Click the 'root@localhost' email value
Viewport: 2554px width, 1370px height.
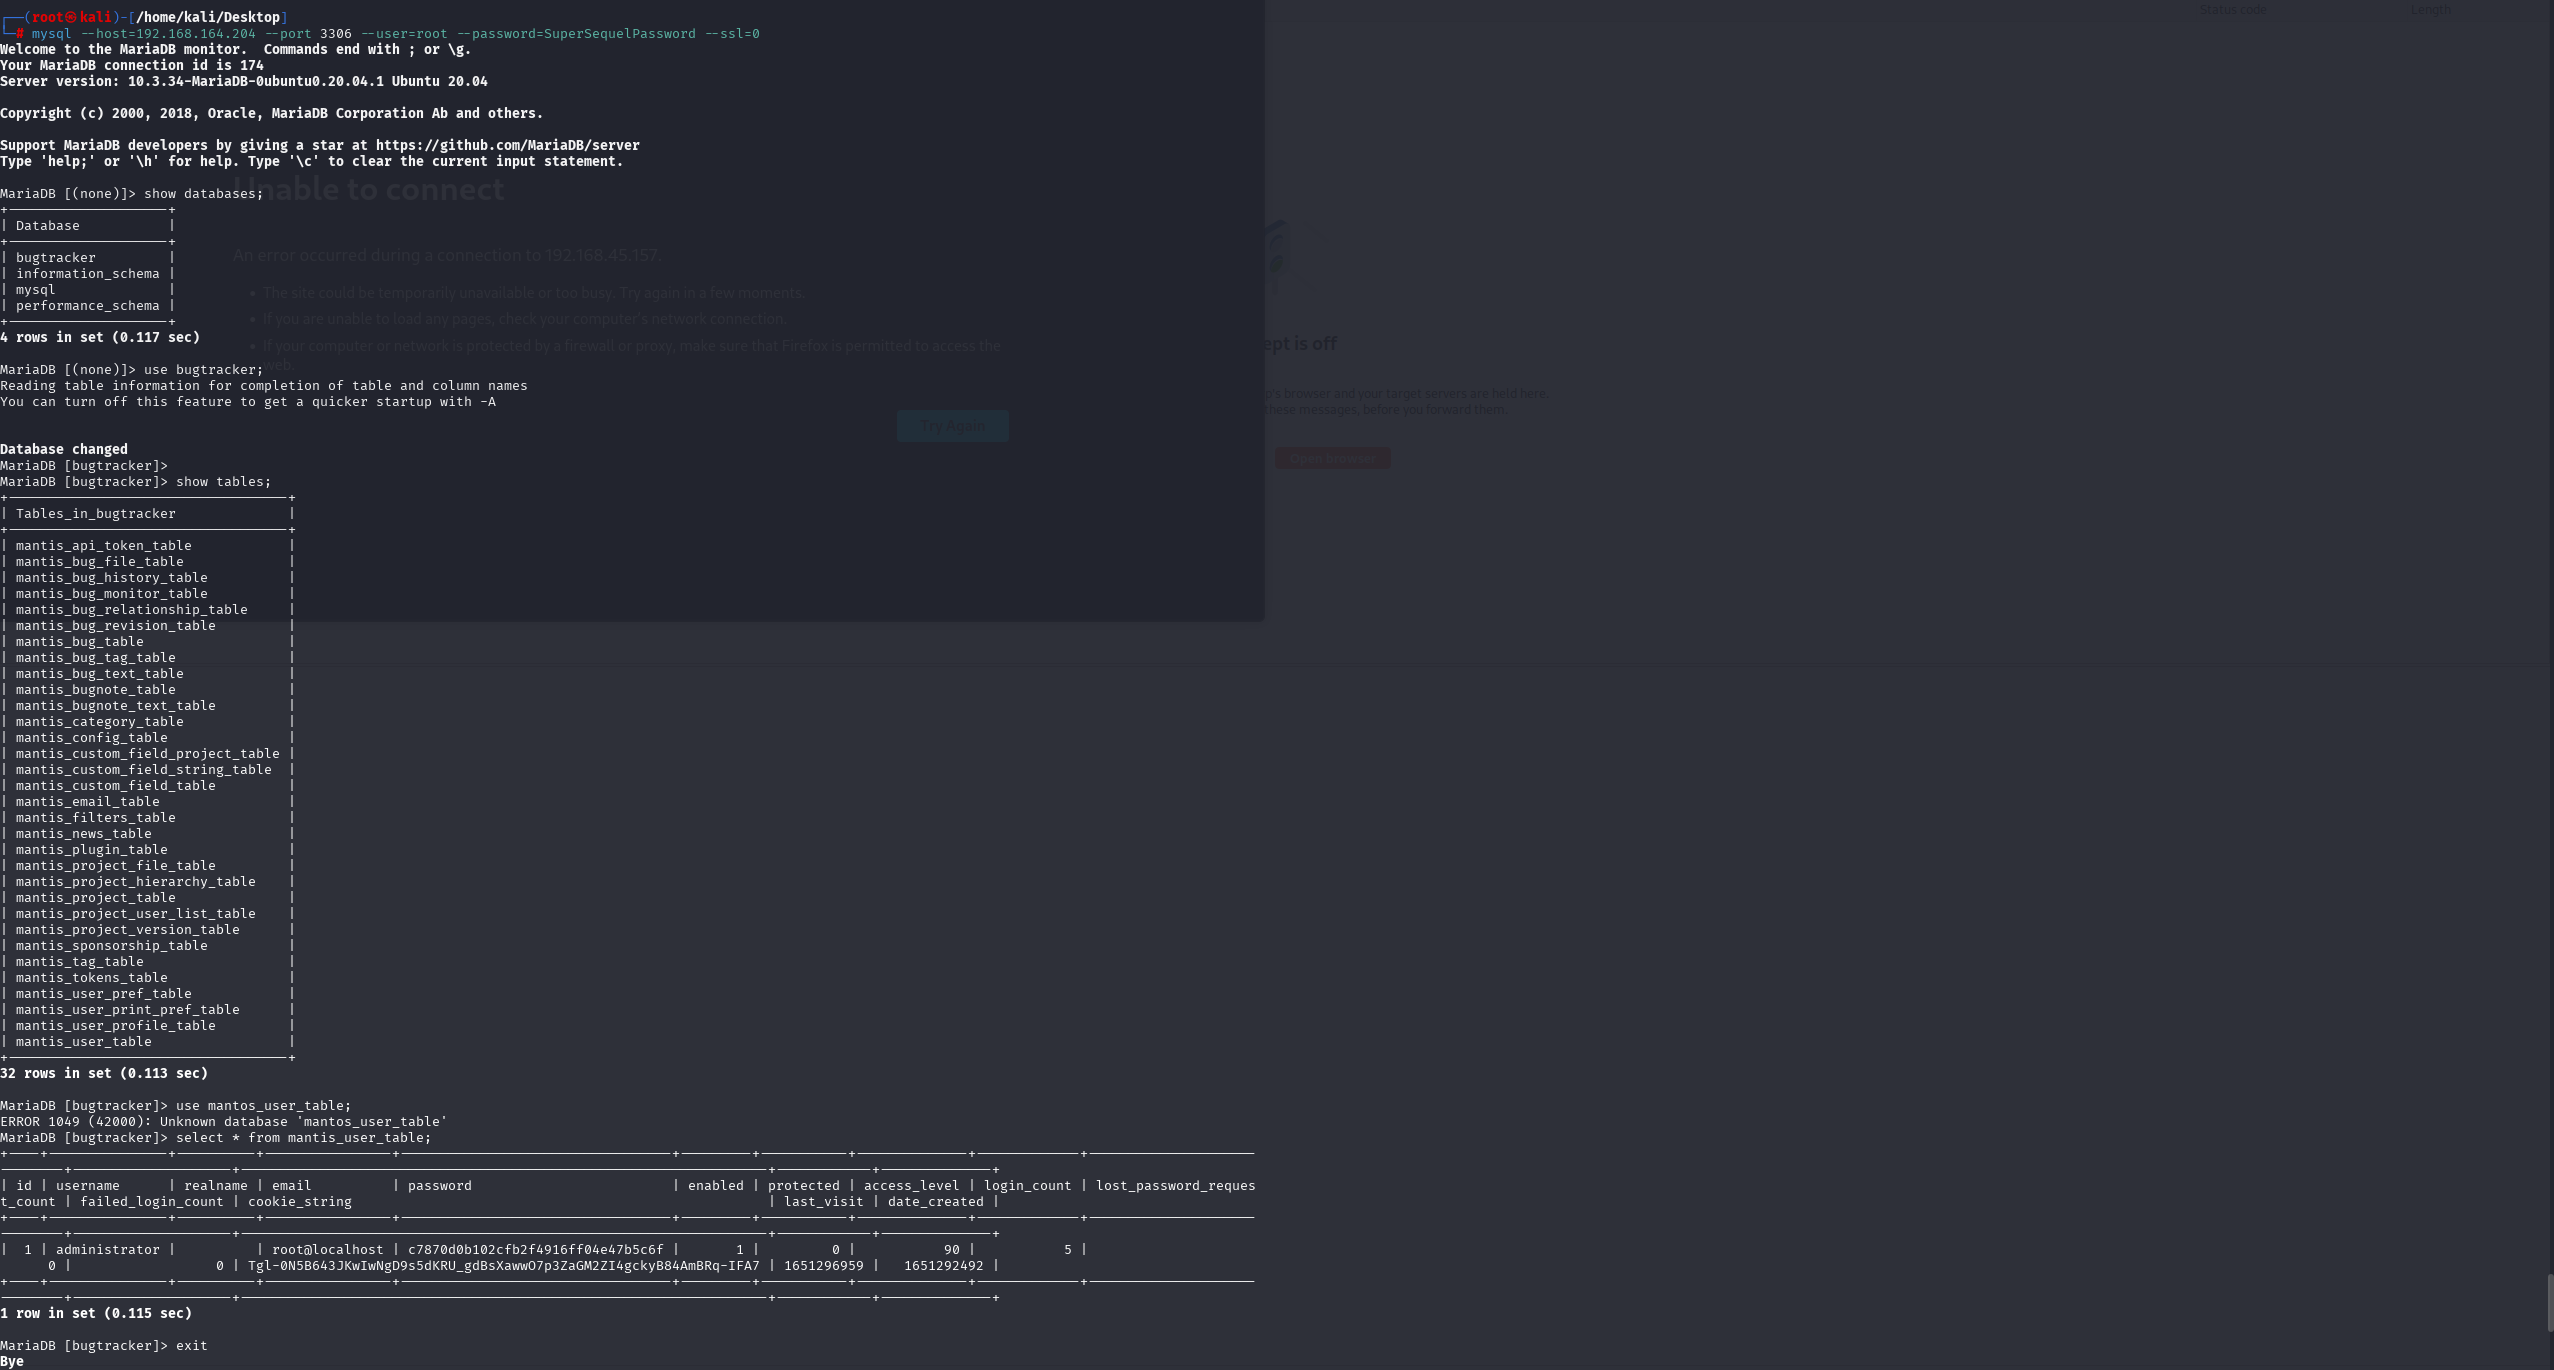[x=328, y=1250]
